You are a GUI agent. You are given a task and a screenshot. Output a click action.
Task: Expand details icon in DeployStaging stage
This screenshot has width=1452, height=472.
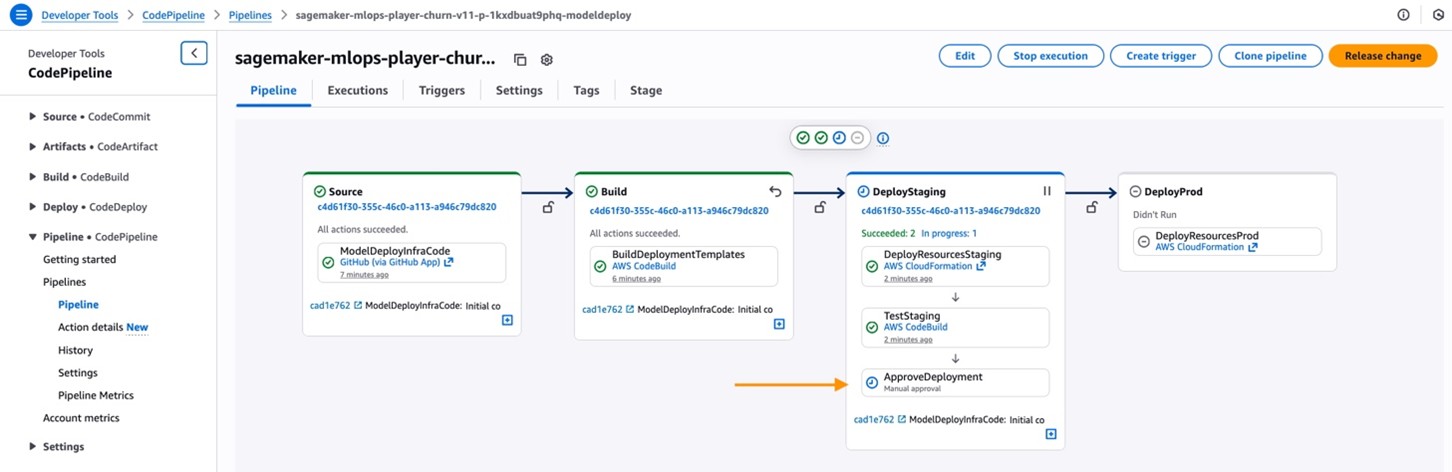pos(1051,434)
